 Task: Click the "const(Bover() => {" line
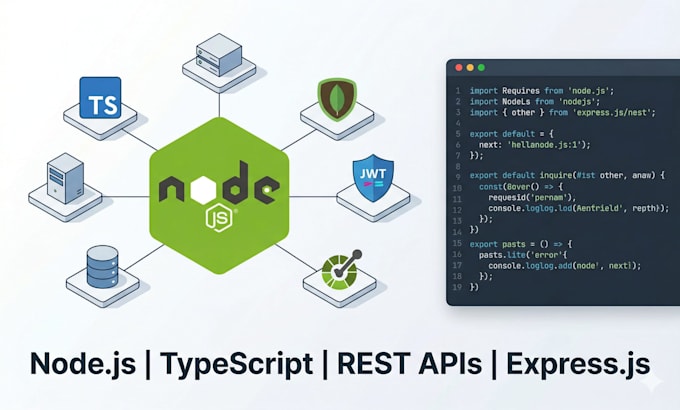(521, 187)
